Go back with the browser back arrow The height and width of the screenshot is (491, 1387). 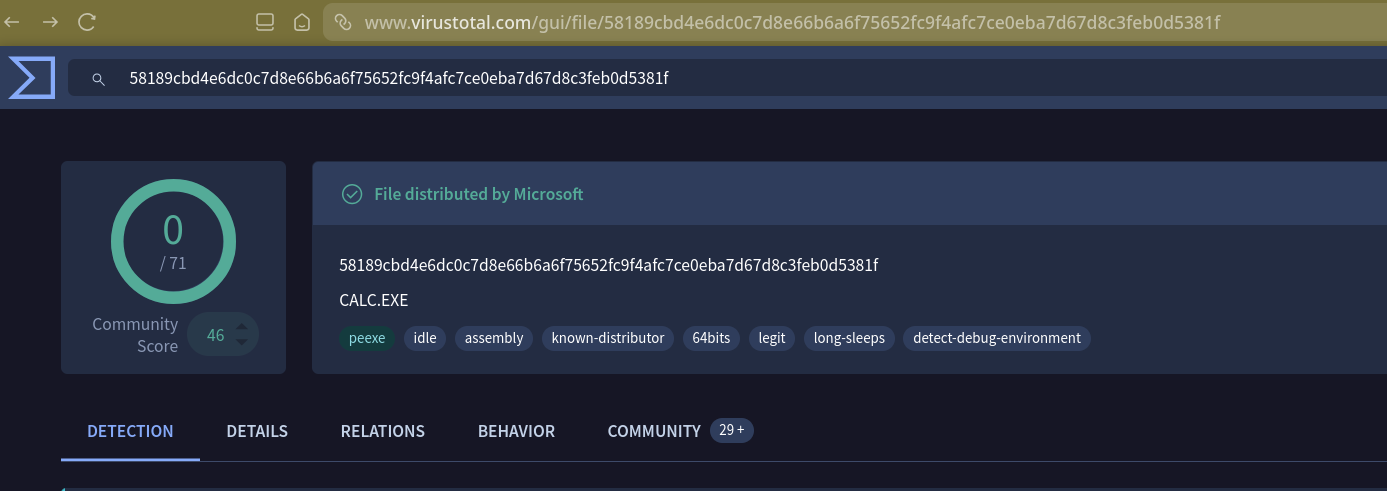tap(13, 21)
